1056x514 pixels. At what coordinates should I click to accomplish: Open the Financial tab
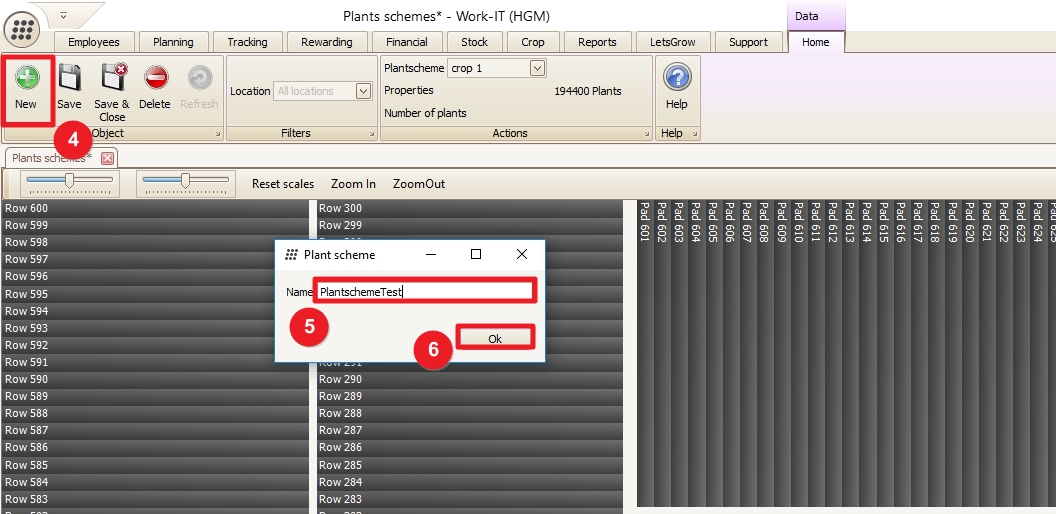(406, 42)
